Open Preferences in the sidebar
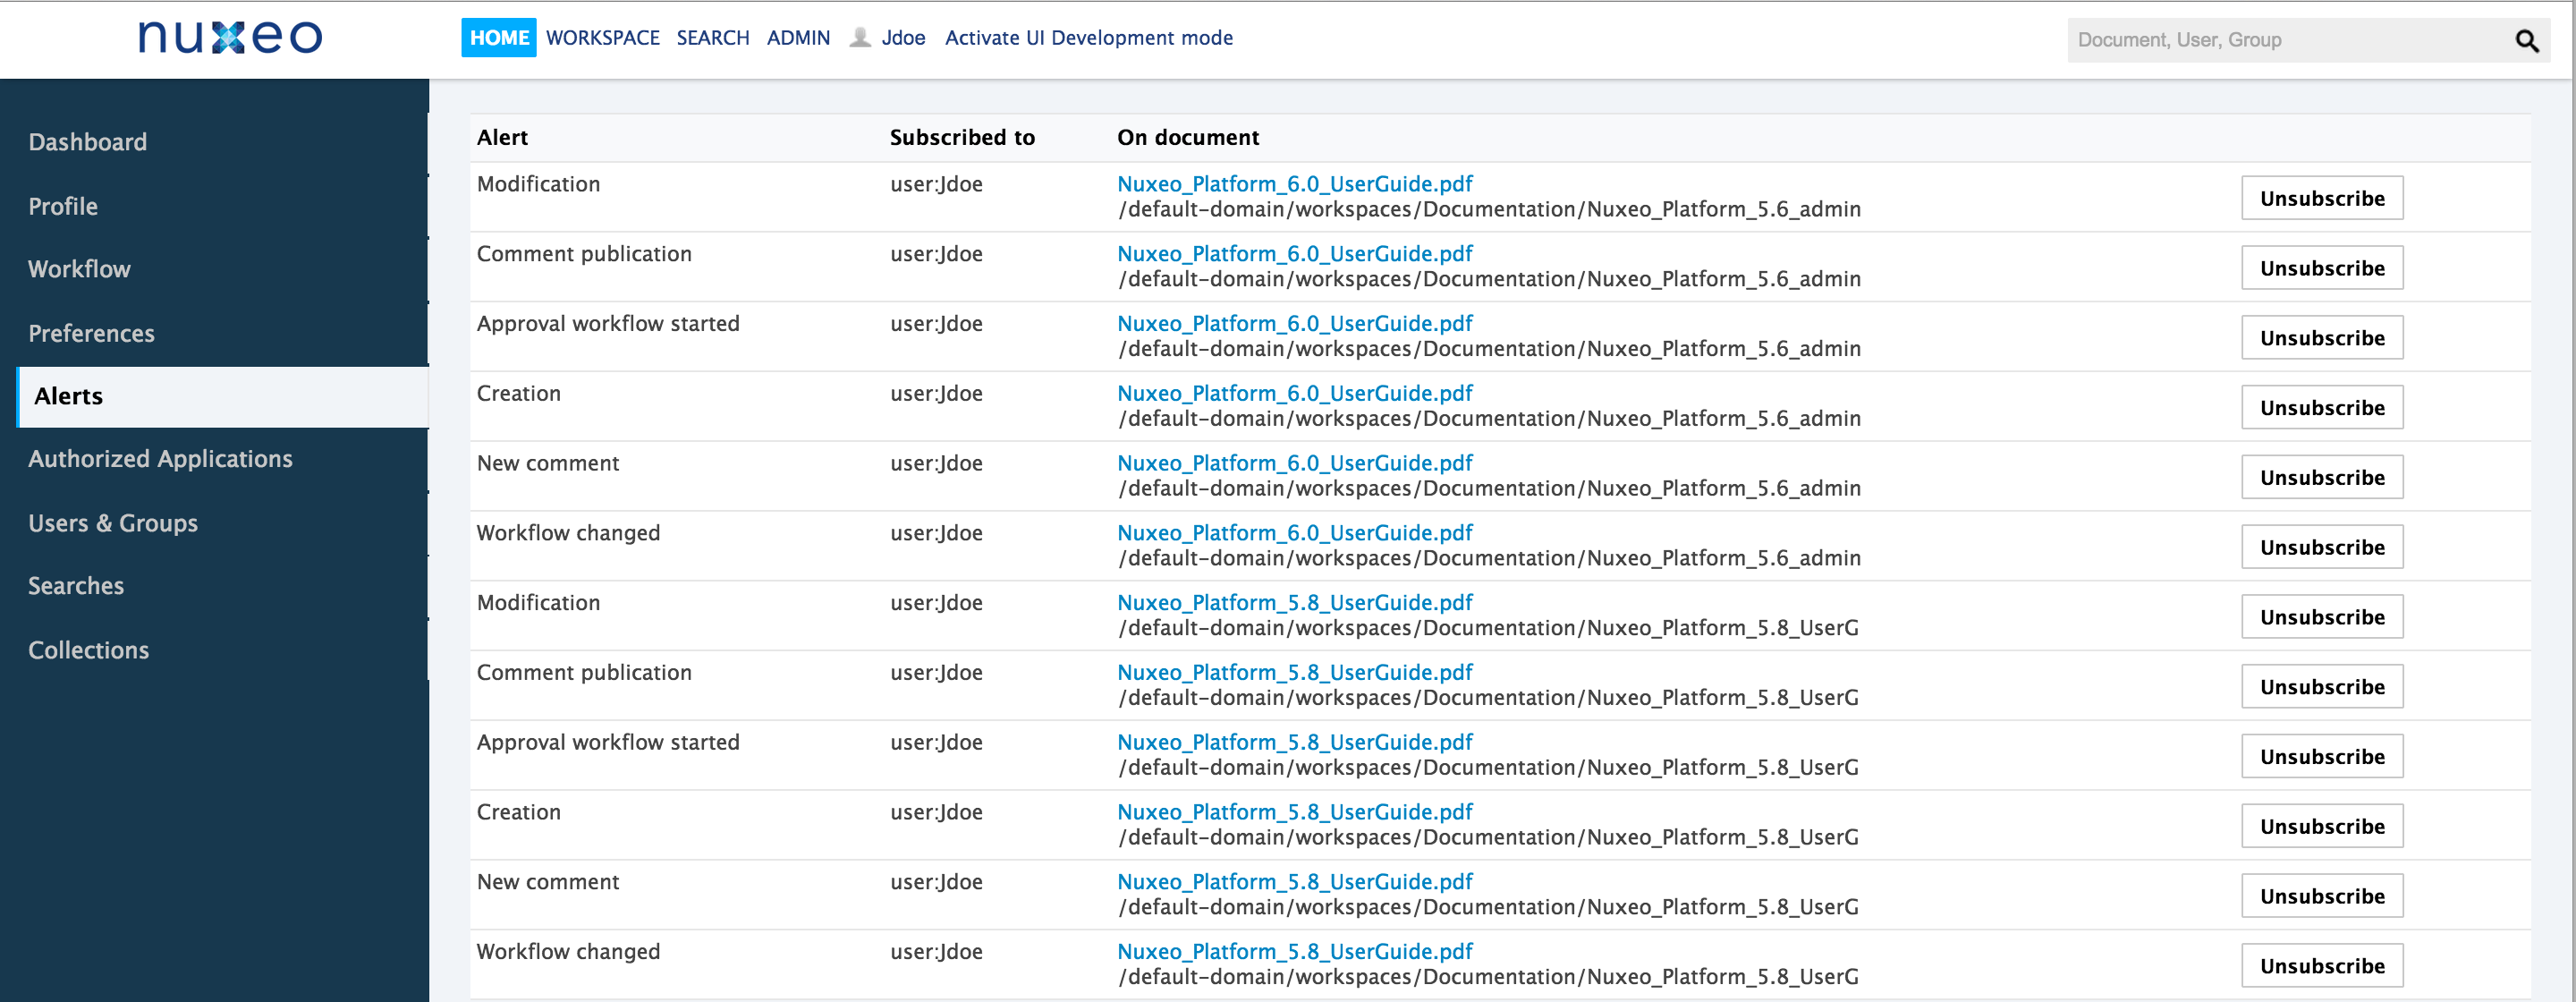 91,333
